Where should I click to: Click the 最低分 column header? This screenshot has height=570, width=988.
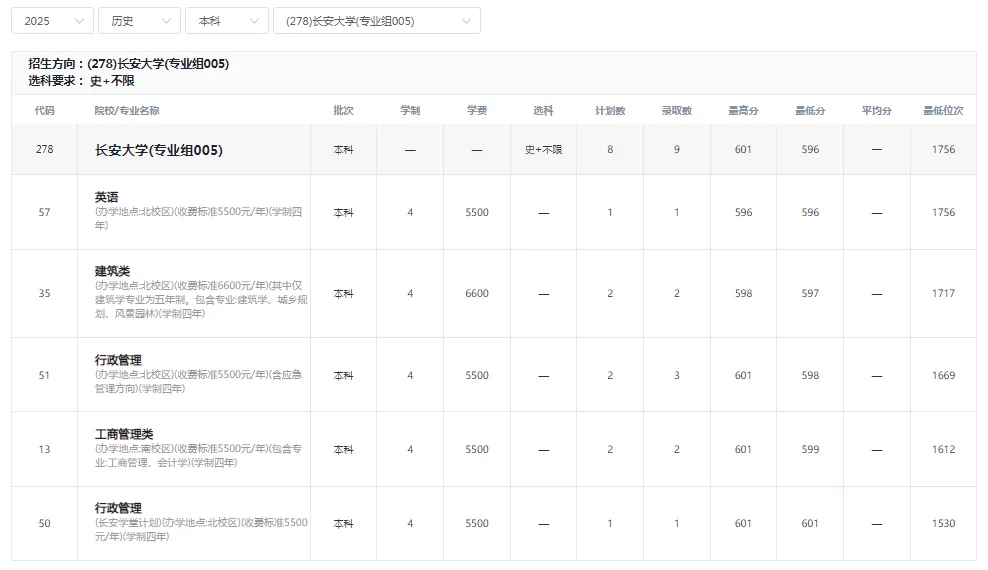pyautogui.click(x=810, y=110)
